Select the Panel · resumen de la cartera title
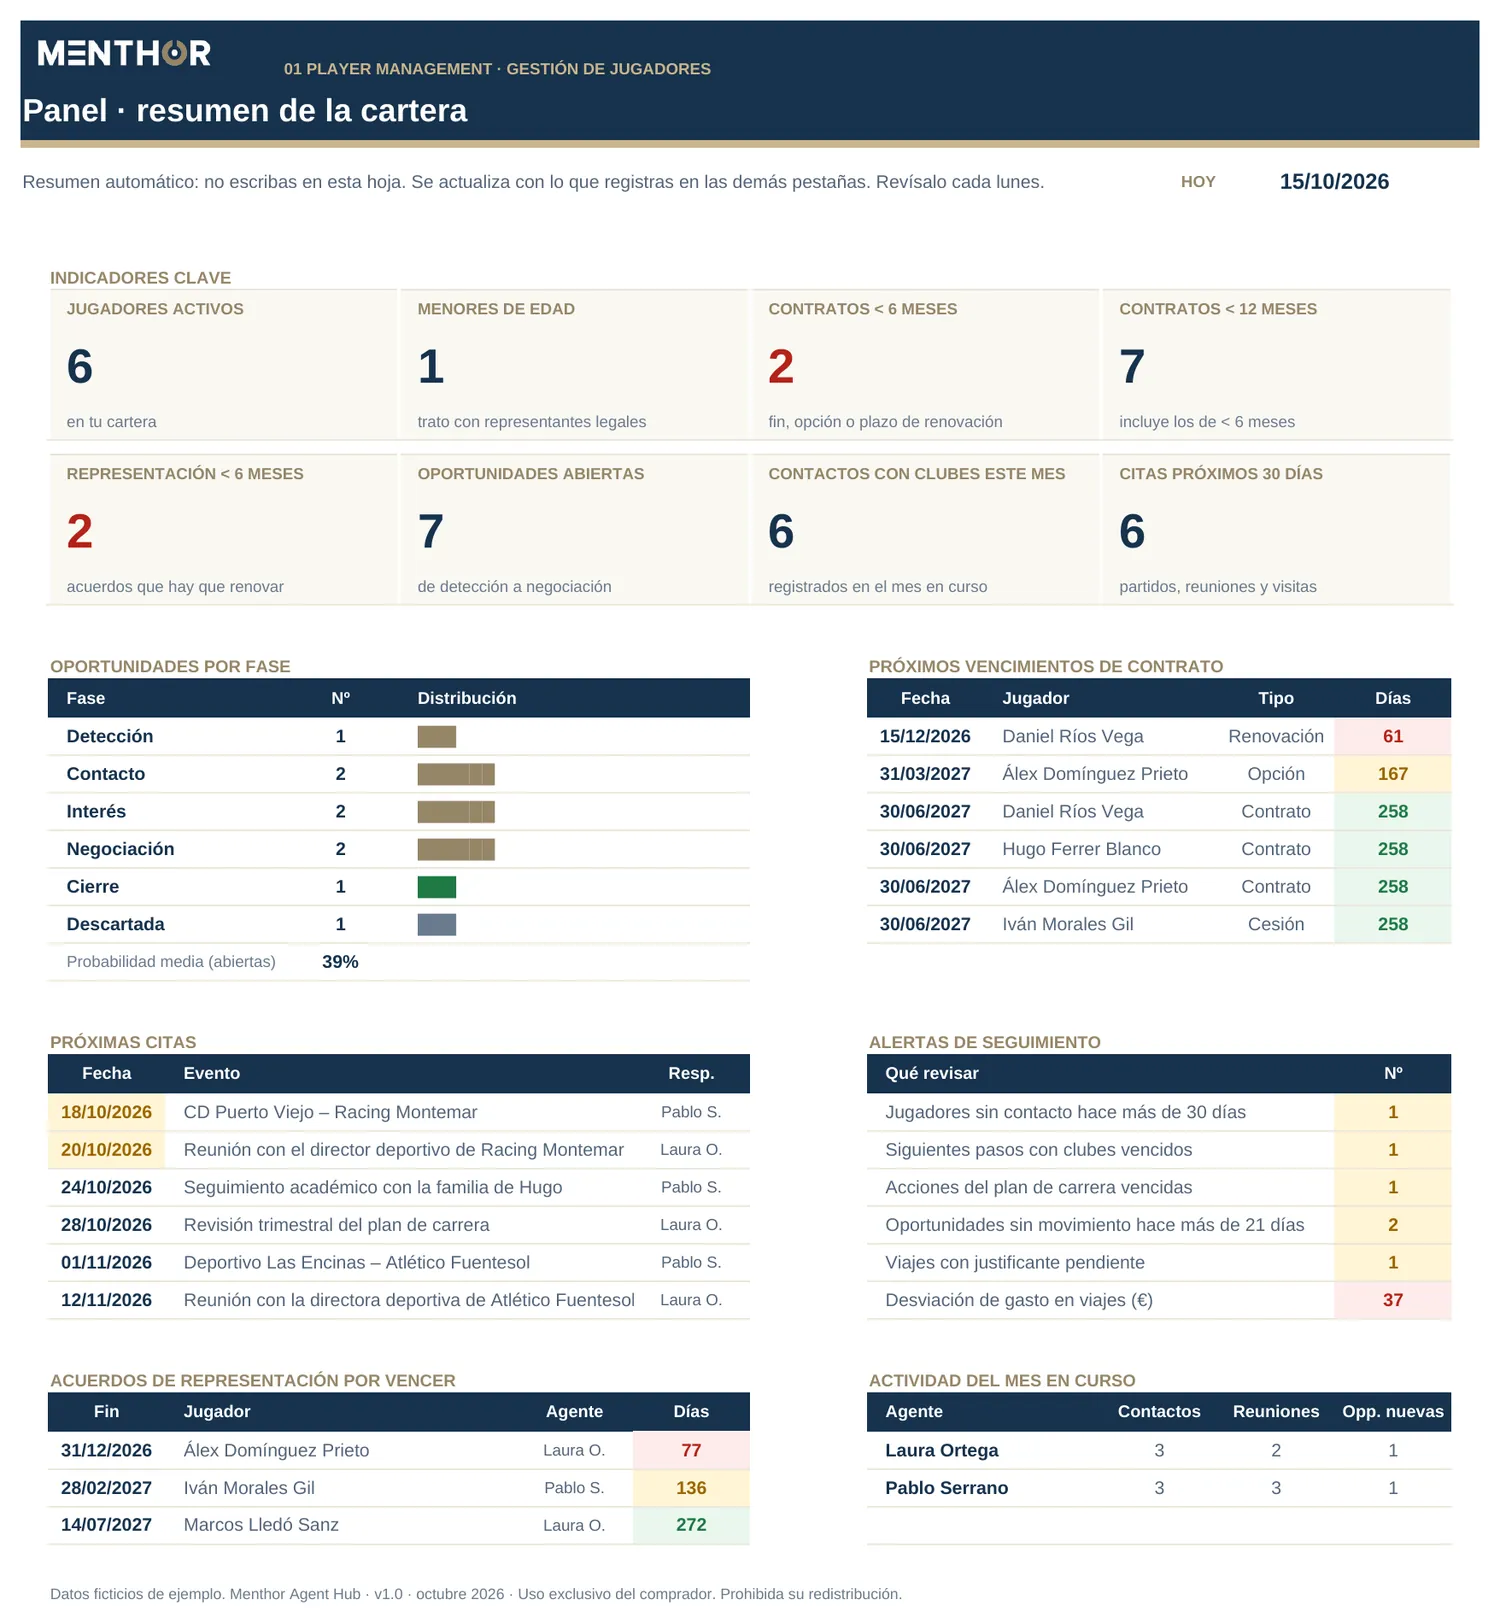The height and width of the screenshot is (1623, 1500). [x=245, y=110]
